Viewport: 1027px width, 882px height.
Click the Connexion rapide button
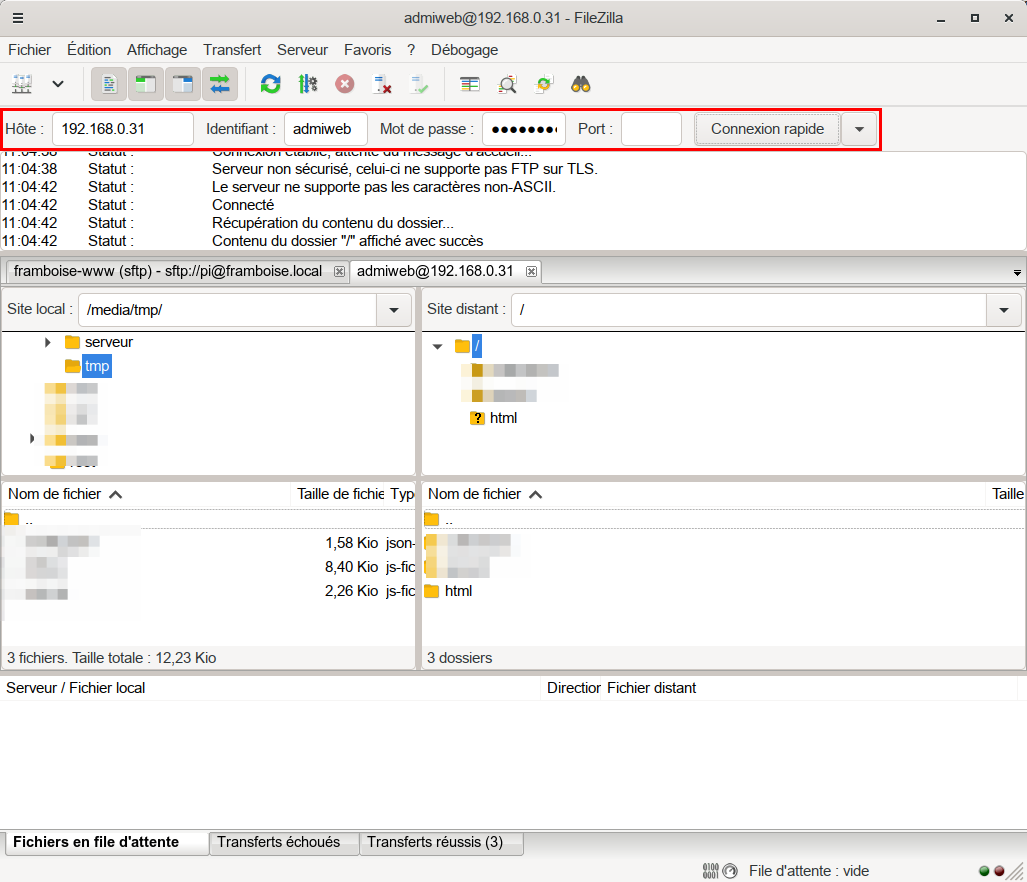767,129
